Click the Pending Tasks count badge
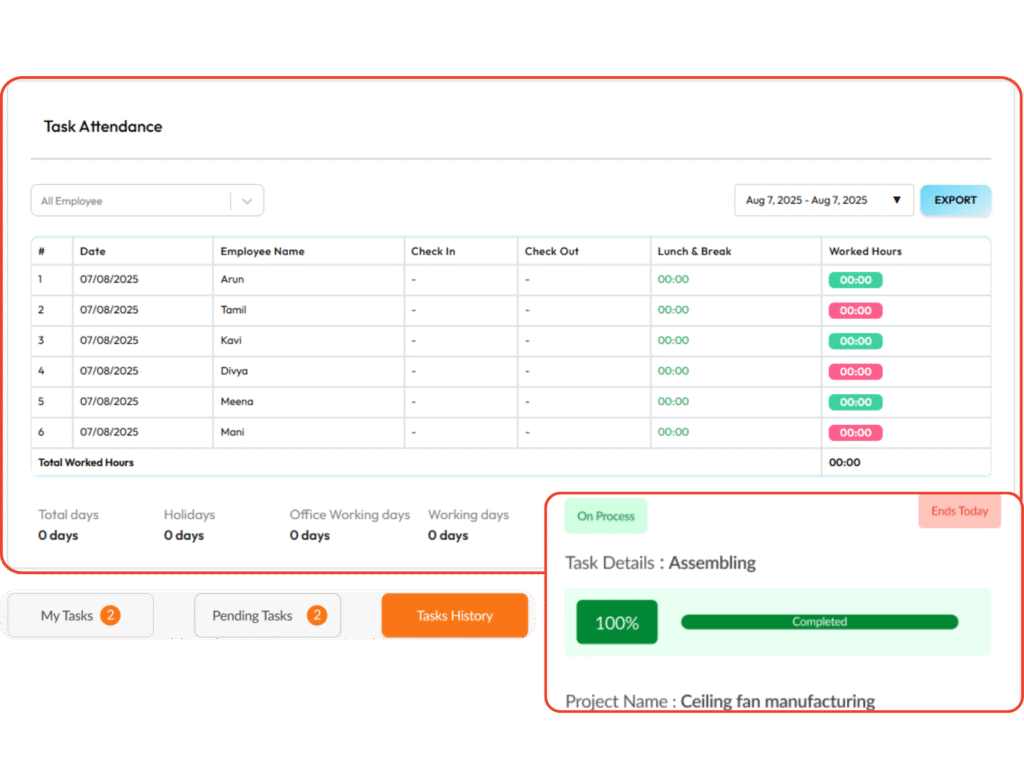Screen dimensions: 1024x761 point(316,615)
